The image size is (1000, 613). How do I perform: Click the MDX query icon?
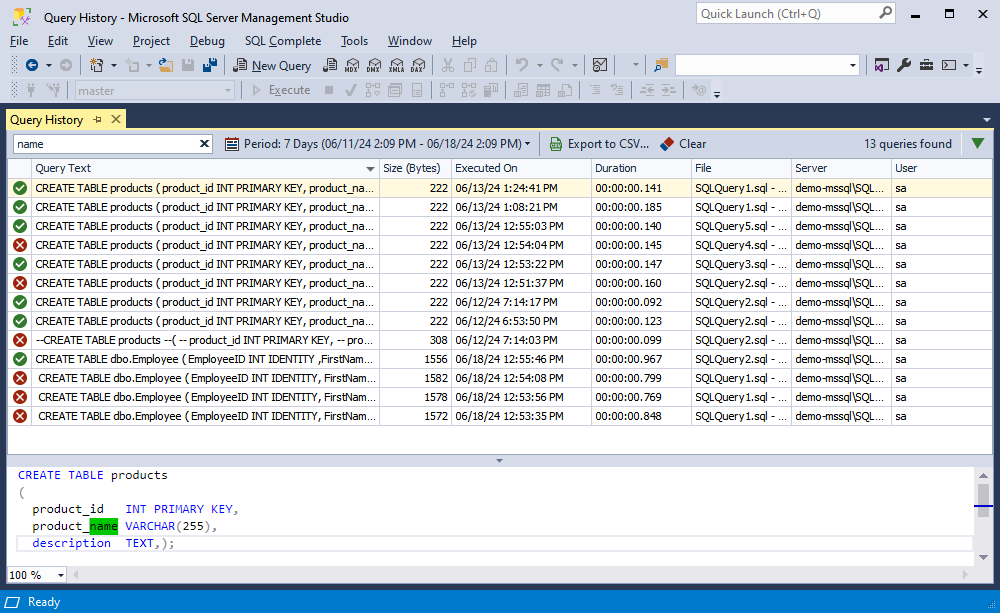click(x=351, y=65)
